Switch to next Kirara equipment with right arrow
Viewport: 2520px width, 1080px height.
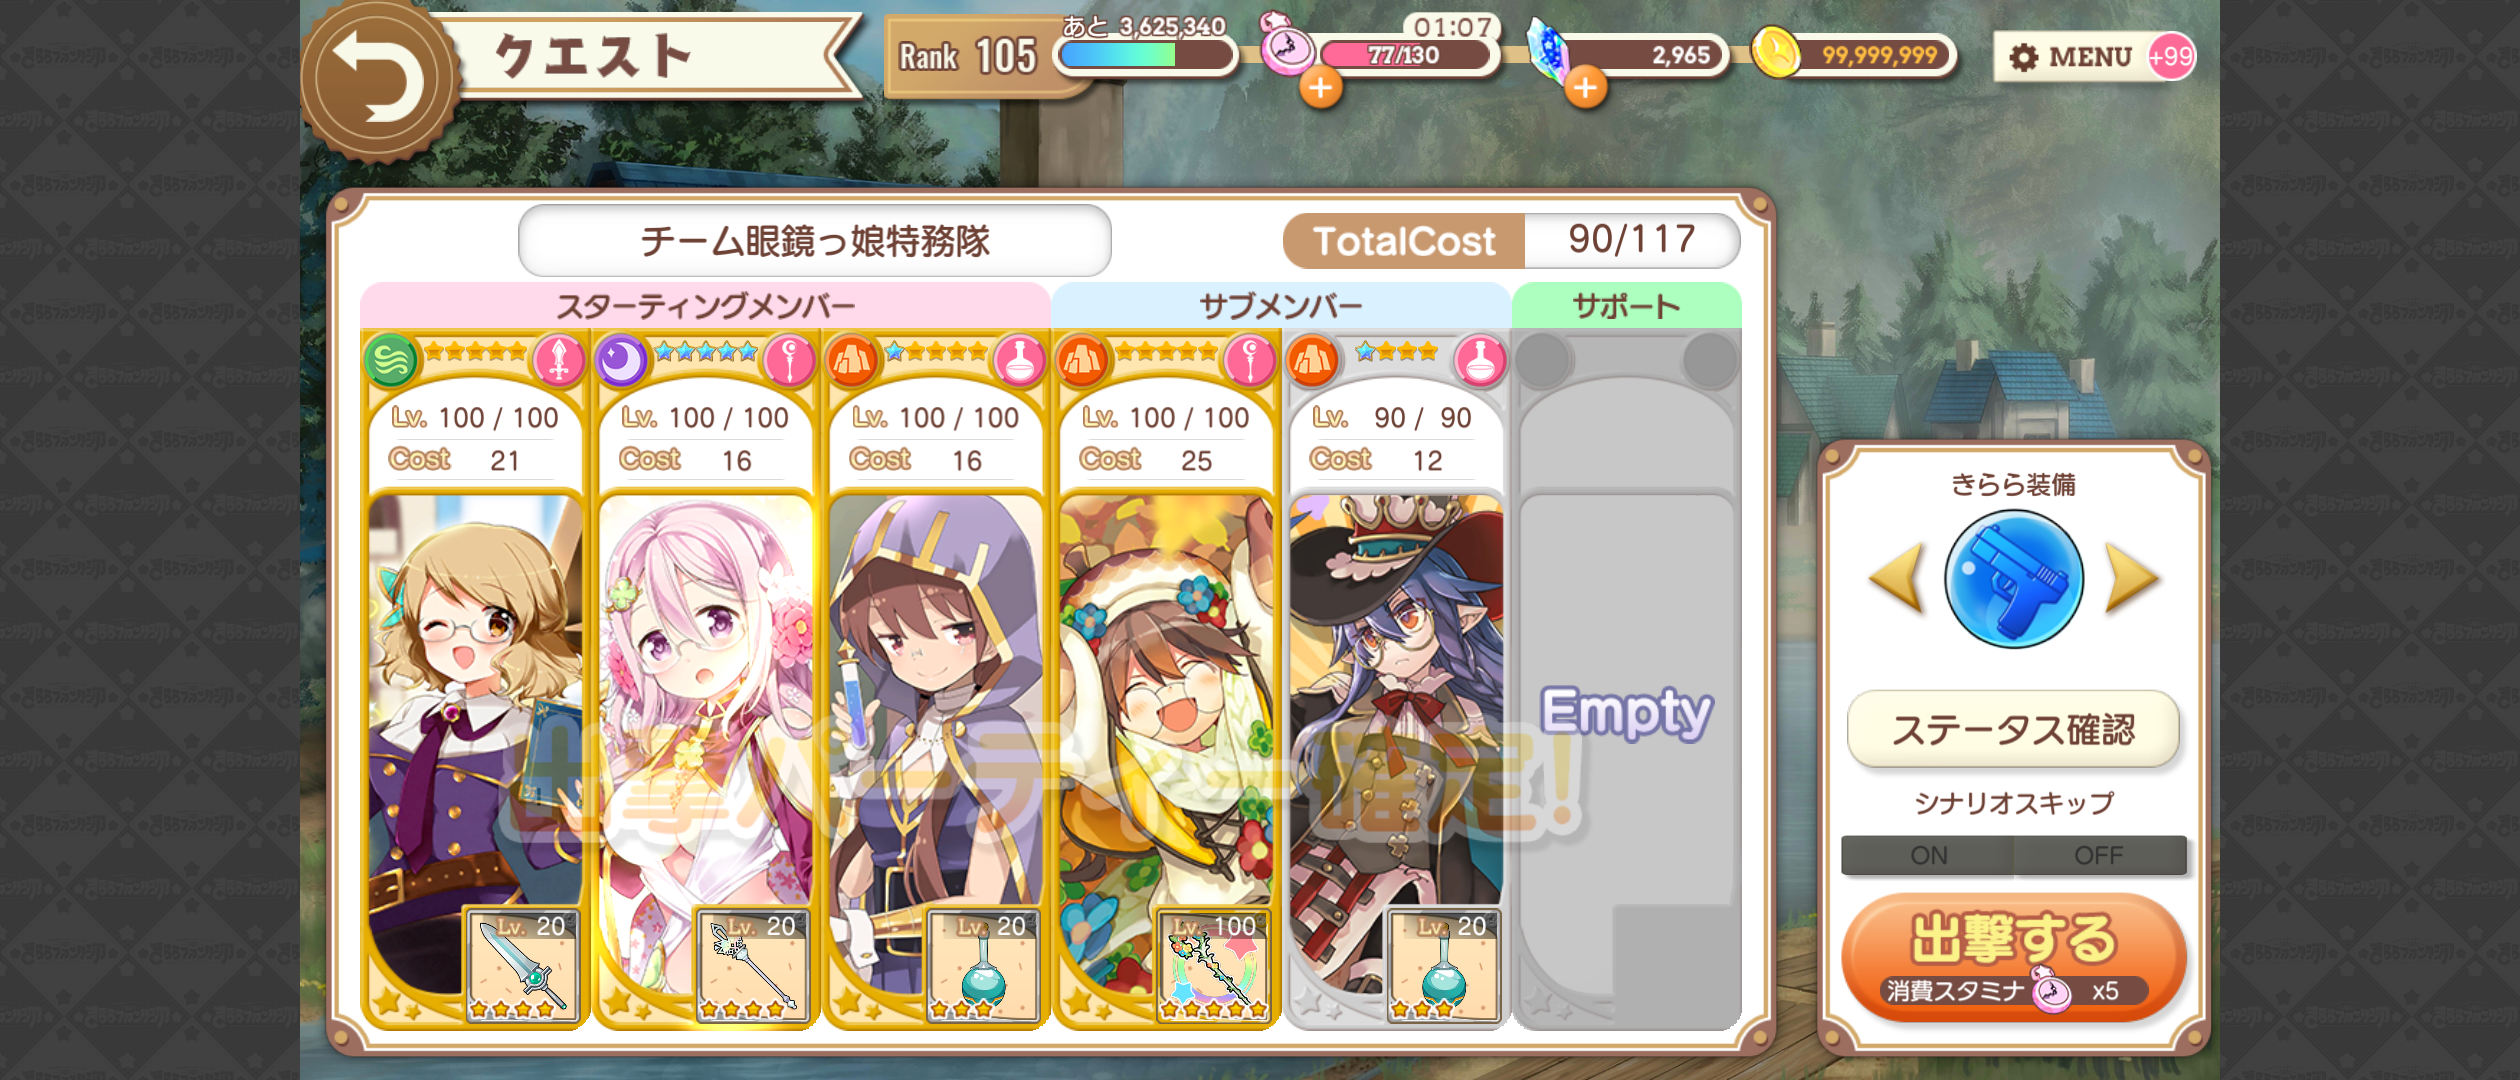pyautogui.click(x=2132, y=578)
